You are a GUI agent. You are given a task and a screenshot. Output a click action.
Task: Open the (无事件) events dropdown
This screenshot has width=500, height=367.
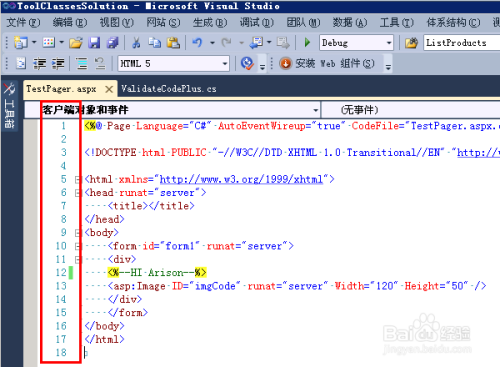pos(411,110)
